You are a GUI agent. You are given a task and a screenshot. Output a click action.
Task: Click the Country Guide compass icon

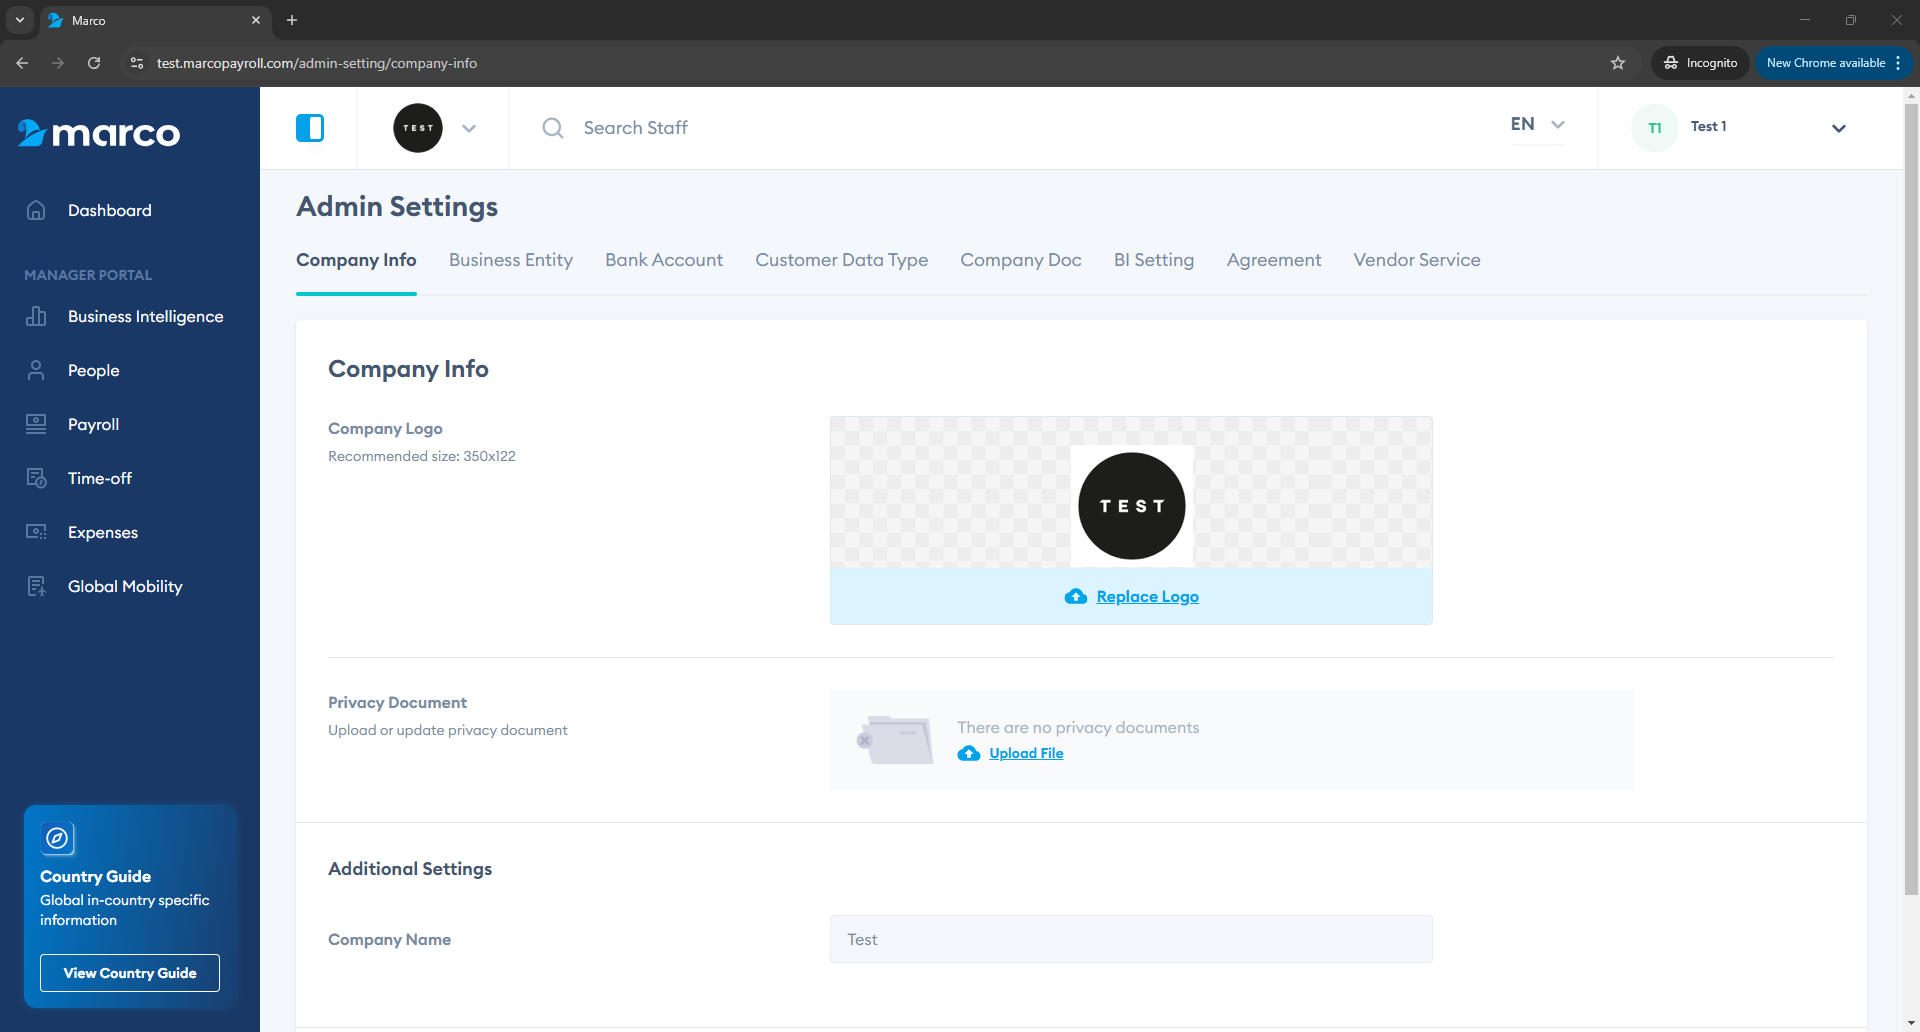(x=58, y=838)
